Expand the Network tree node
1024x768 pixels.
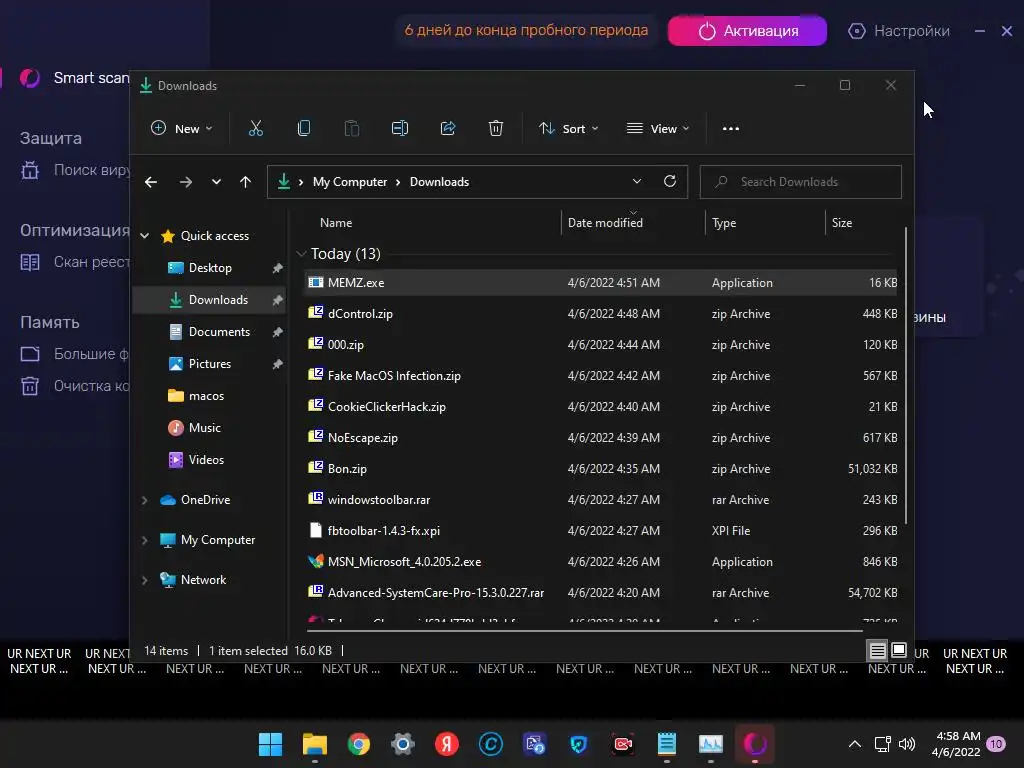pyautogui.click(x=145, y=580)
